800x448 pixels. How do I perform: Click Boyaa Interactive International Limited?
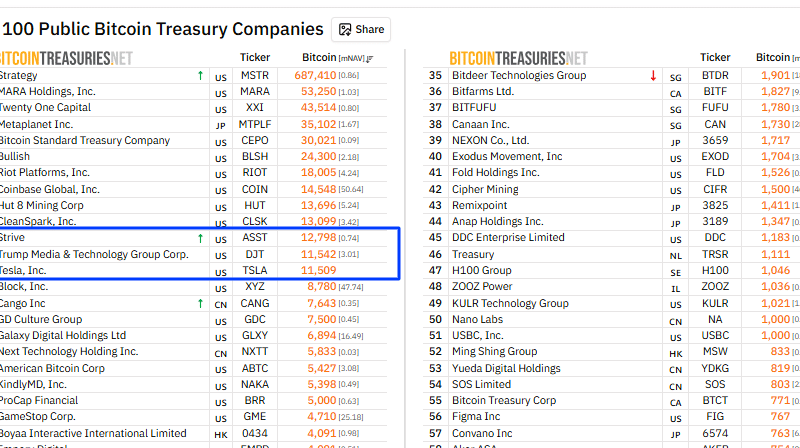(x=93, y=433)
